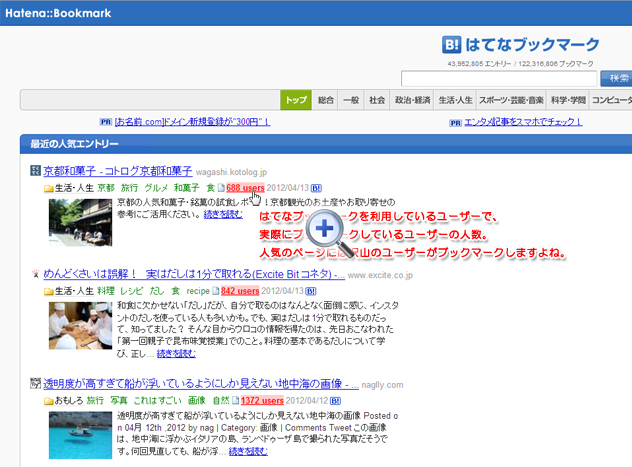Click the 検索 search button
The height and width of the screenshot is (467, 632).
tap(616, 78)
